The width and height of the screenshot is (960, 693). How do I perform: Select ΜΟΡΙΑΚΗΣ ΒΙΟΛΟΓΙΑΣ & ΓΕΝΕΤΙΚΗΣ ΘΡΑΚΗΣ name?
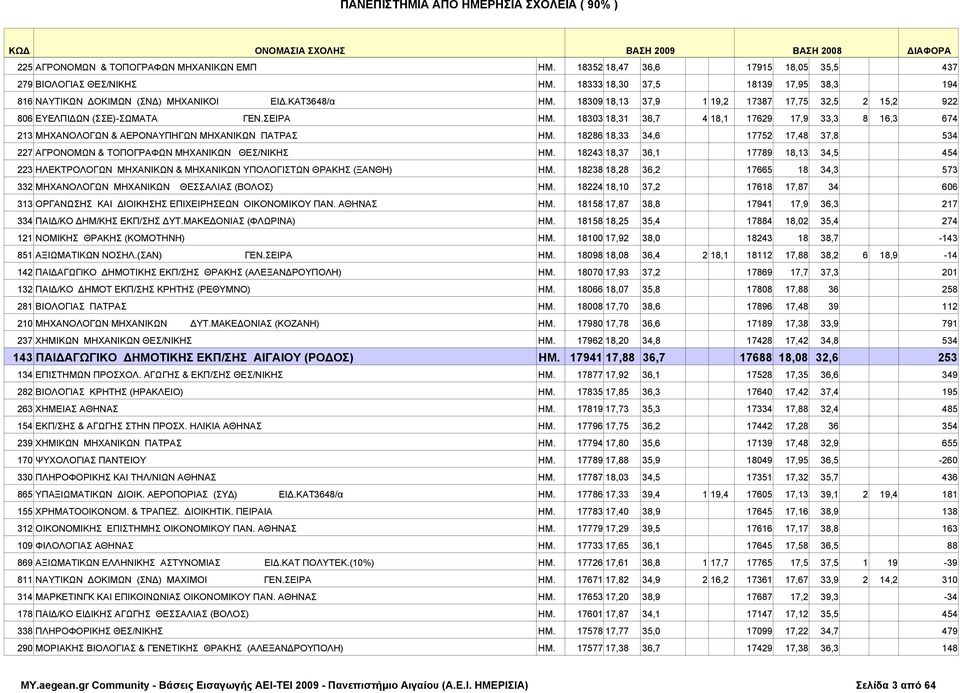click(190, 650)
